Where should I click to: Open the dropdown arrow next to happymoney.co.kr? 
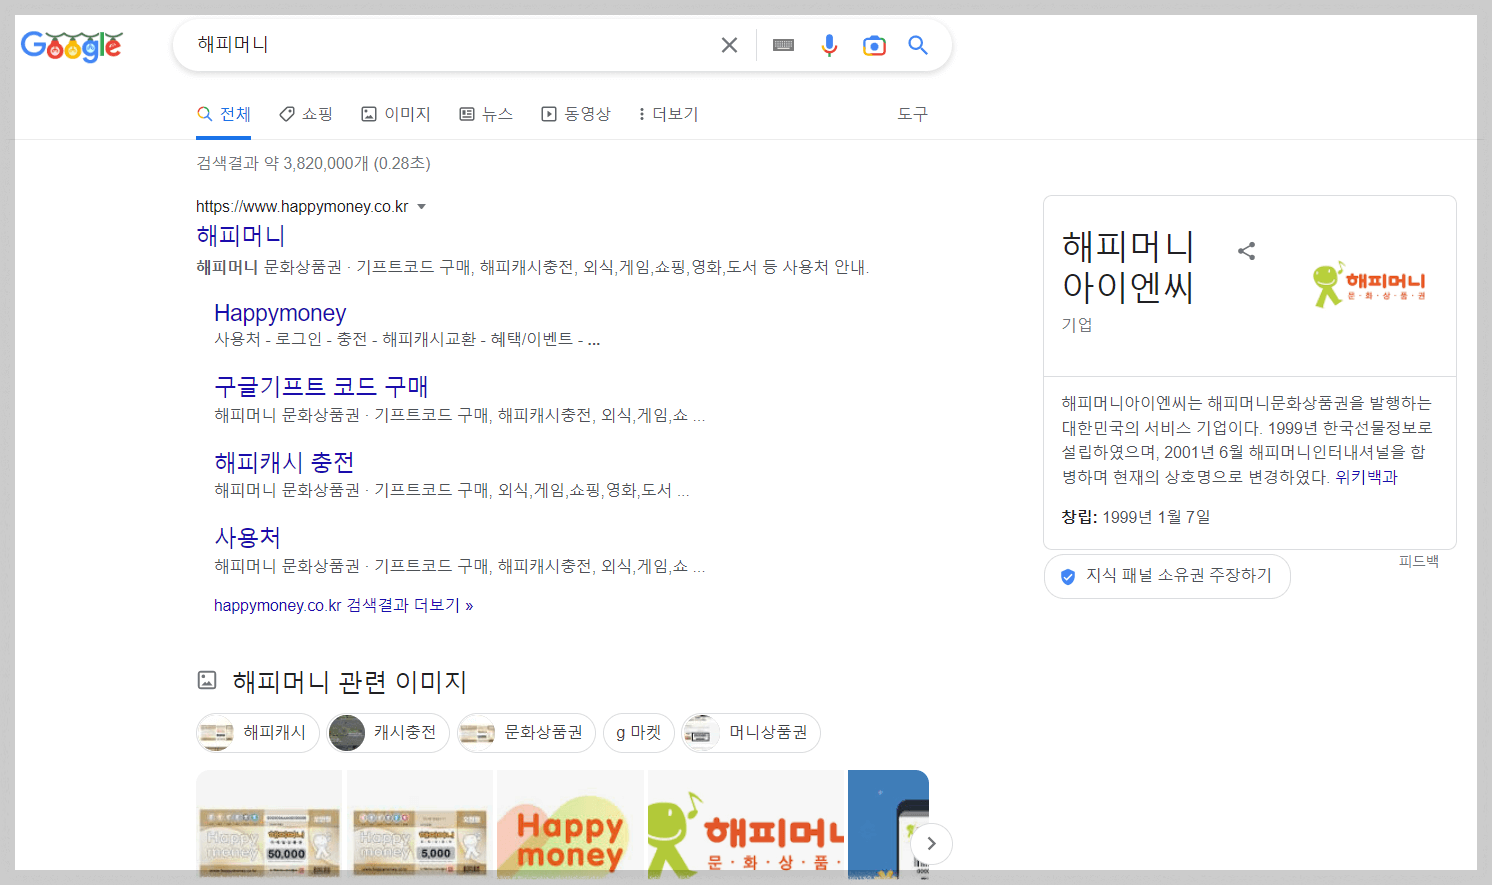click(x=423, y=206)
